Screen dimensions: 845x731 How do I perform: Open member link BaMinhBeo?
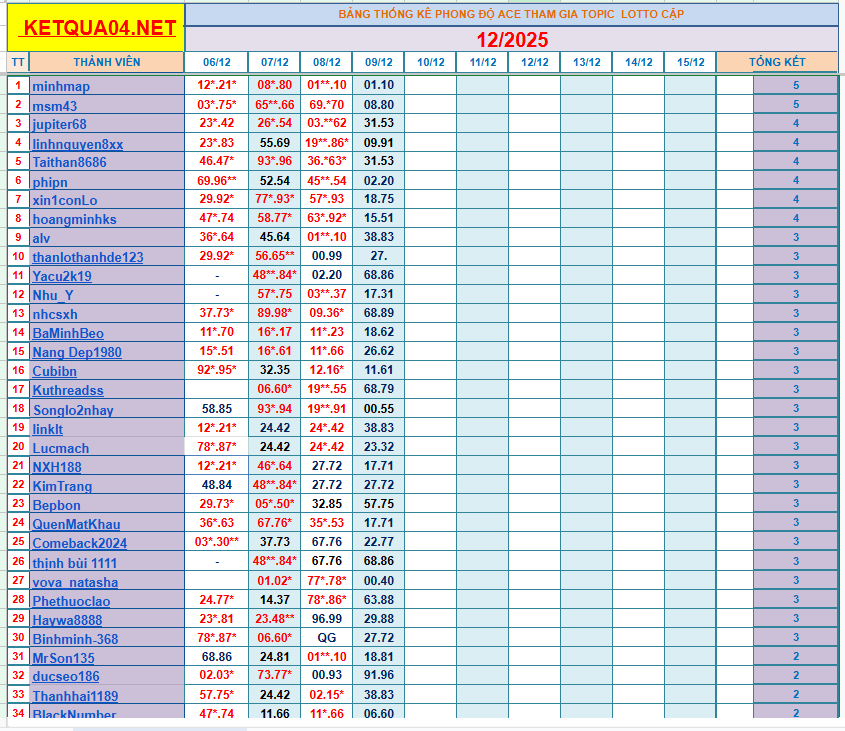click(64, 333)
